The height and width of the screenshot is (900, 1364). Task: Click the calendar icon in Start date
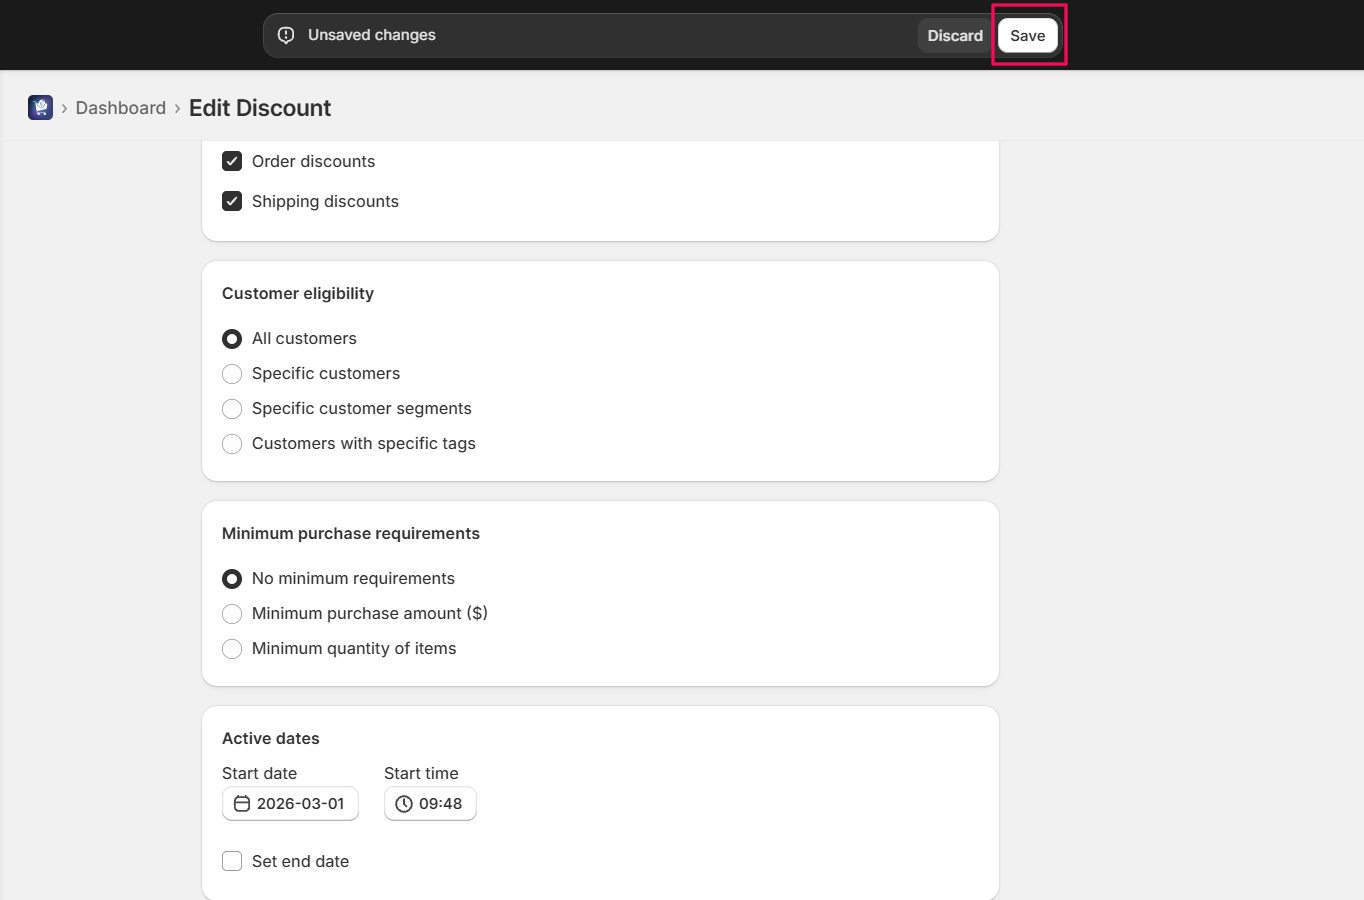click(x=242, y=804)
